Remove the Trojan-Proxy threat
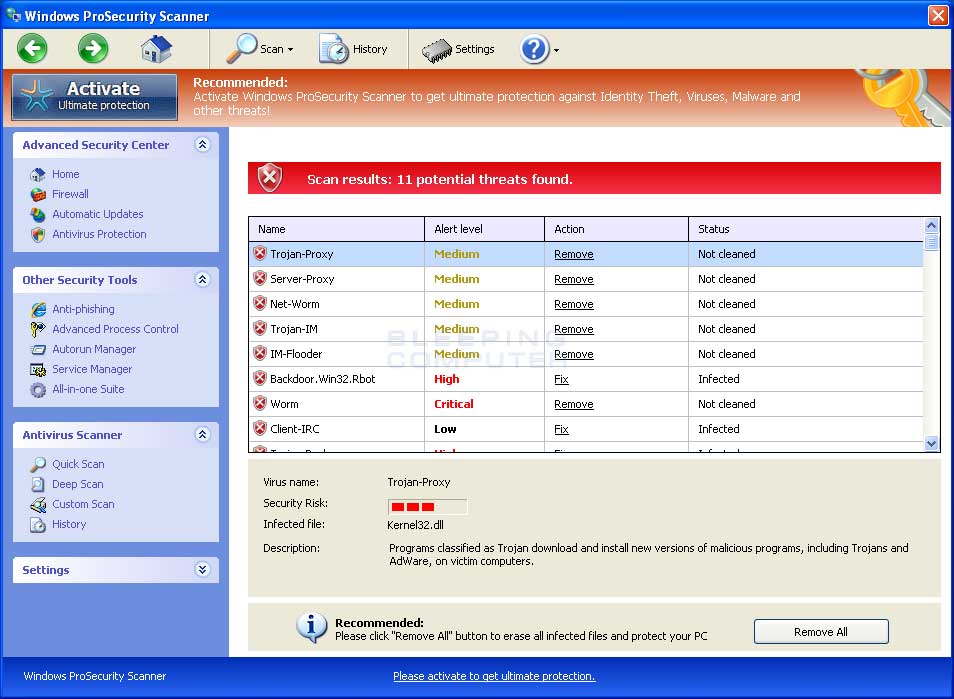 point(573,254)
